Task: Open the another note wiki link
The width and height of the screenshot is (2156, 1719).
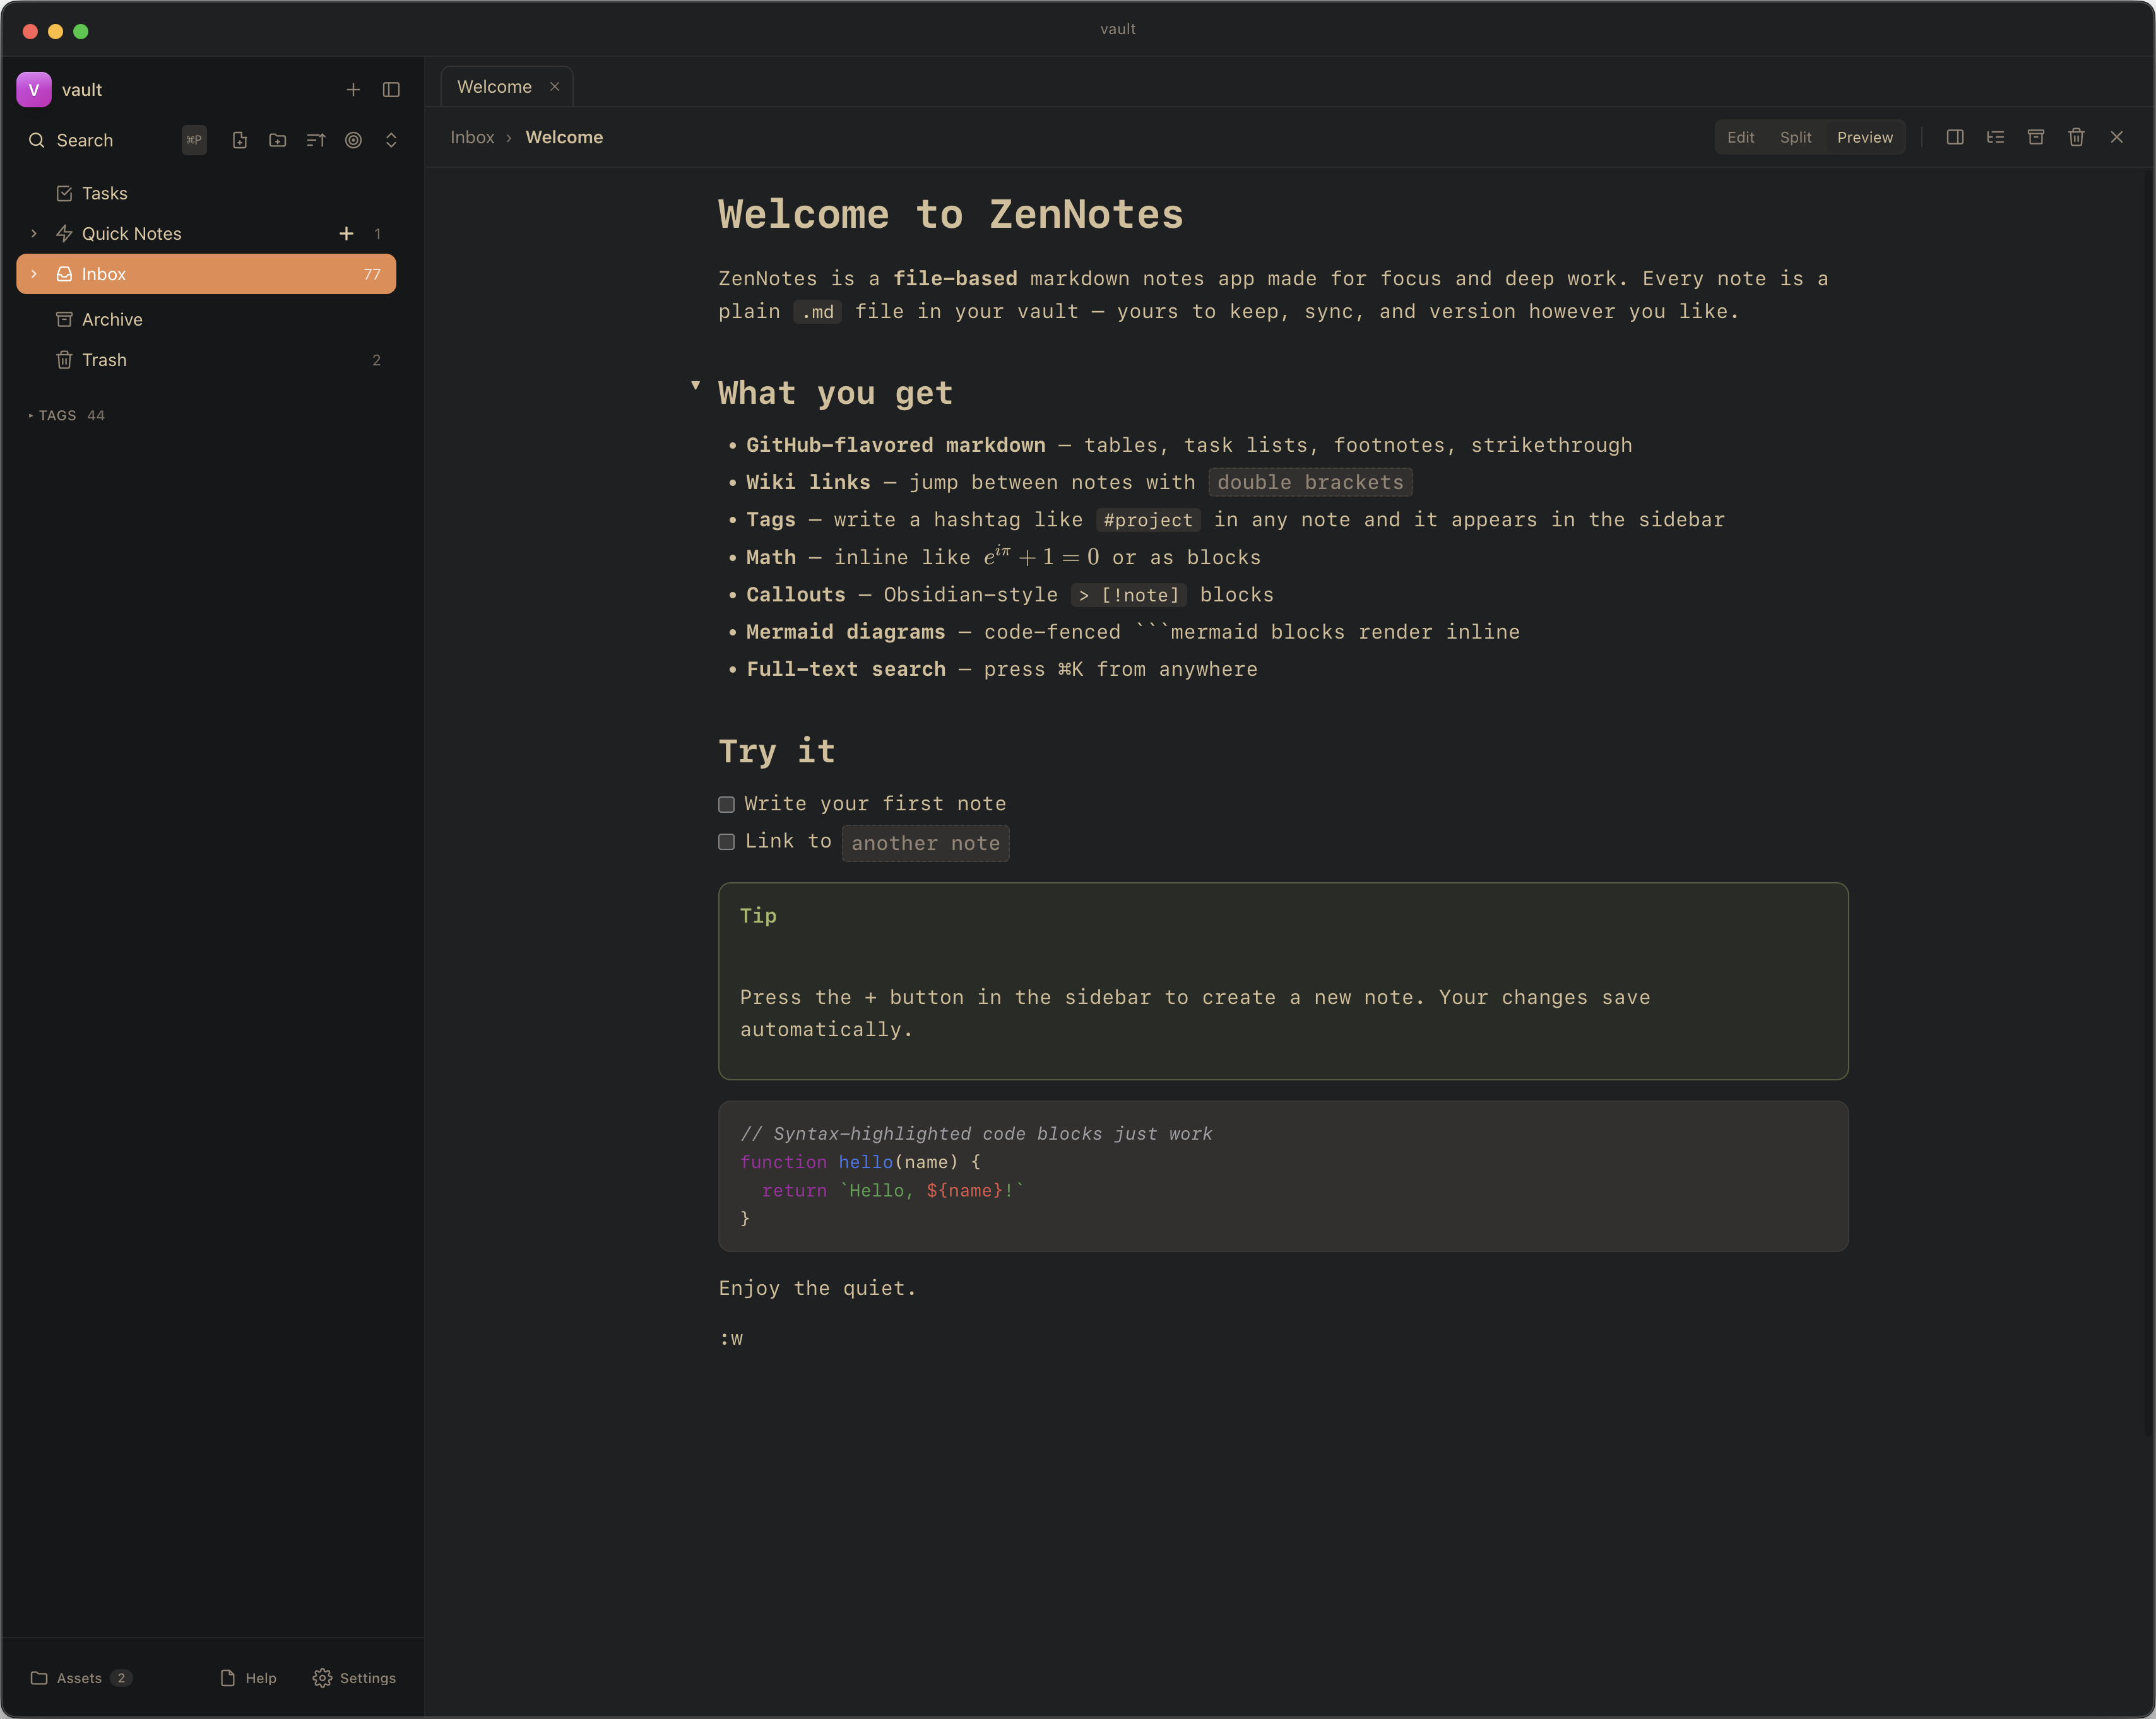Action: 925,843
